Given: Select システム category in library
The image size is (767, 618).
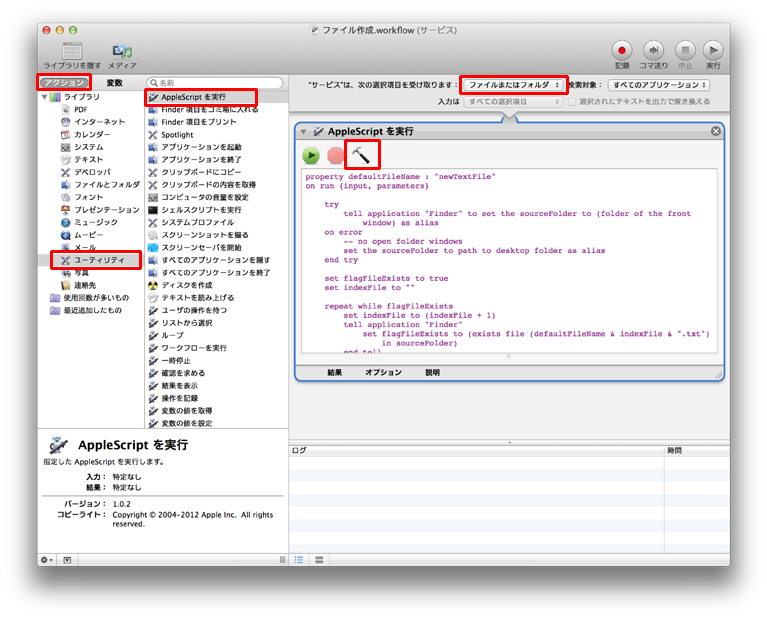Looking at the screenshot, I should point(90,147).
